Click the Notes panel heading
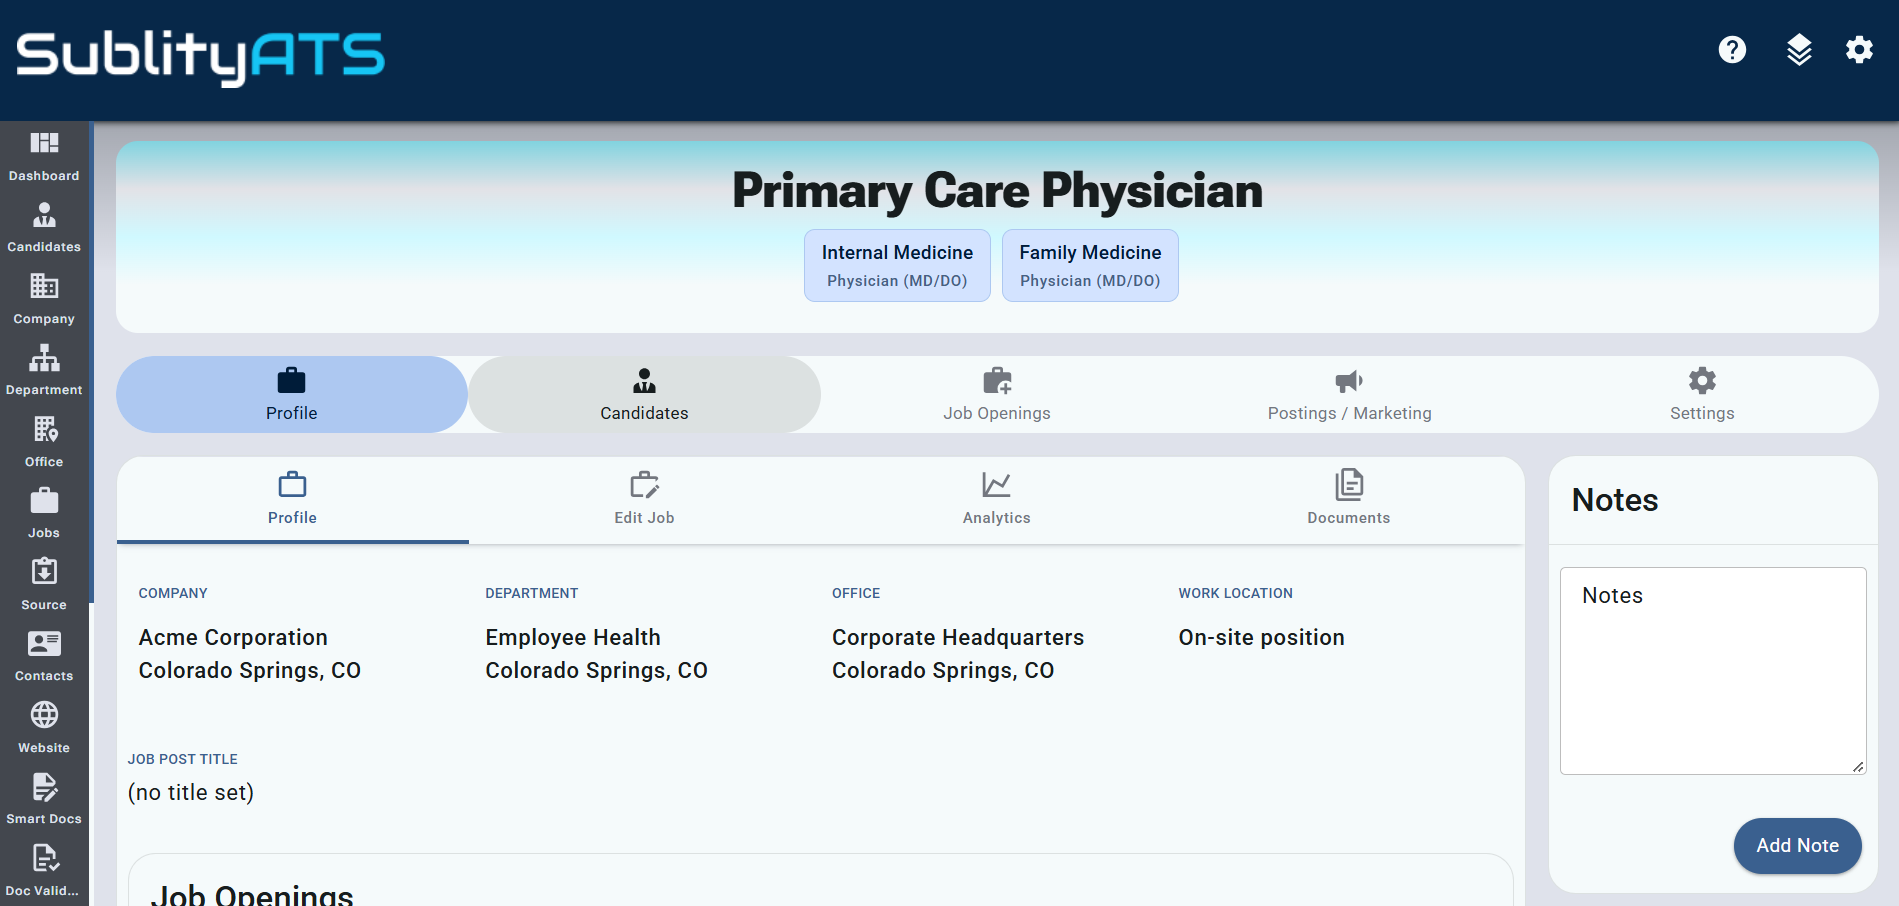 (1615, 500)
